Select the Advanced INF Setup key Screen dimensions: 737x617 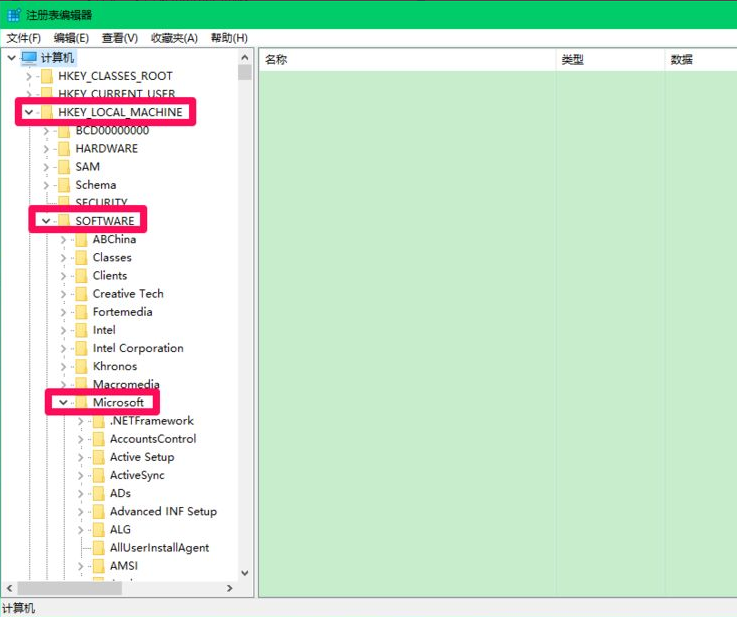(163, 512)
